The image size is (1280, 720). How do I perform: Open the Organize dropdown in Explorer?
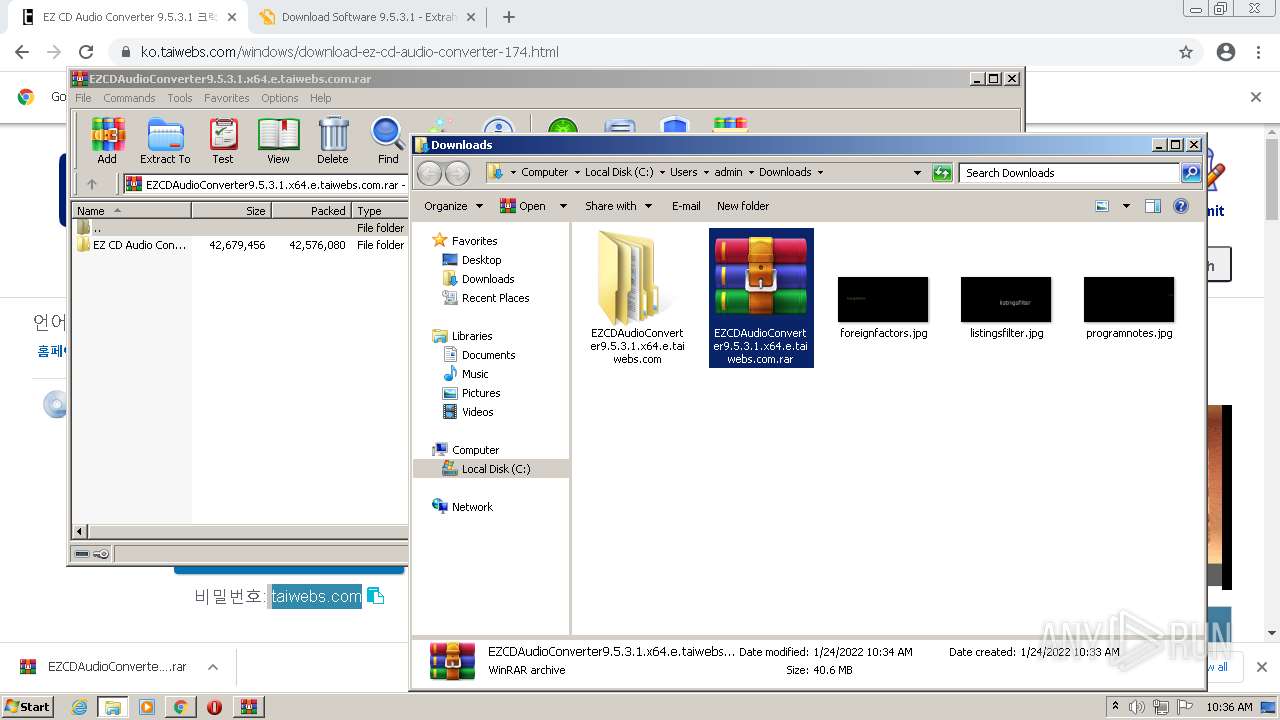point(453,206)
